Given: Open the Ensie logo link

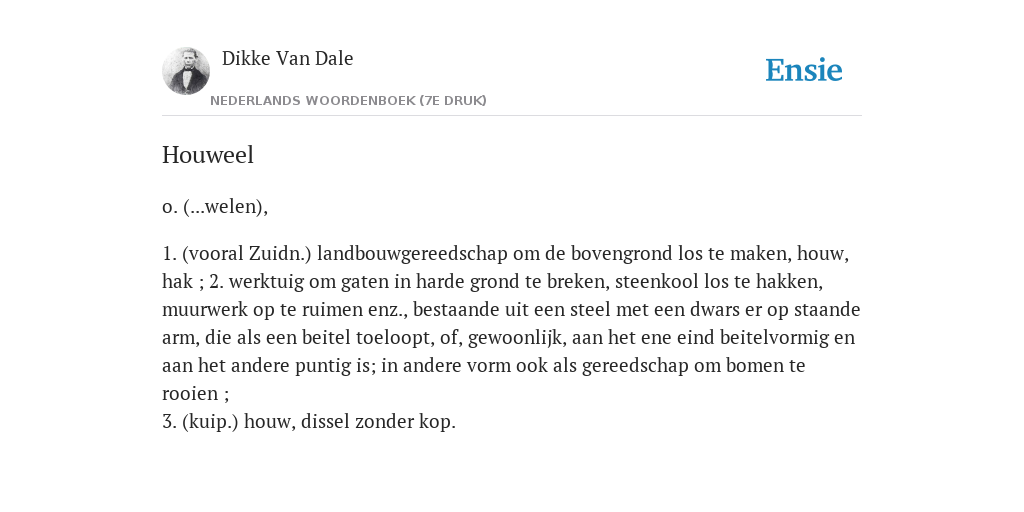Looking at the screenshot, I should tap(804, 70).
